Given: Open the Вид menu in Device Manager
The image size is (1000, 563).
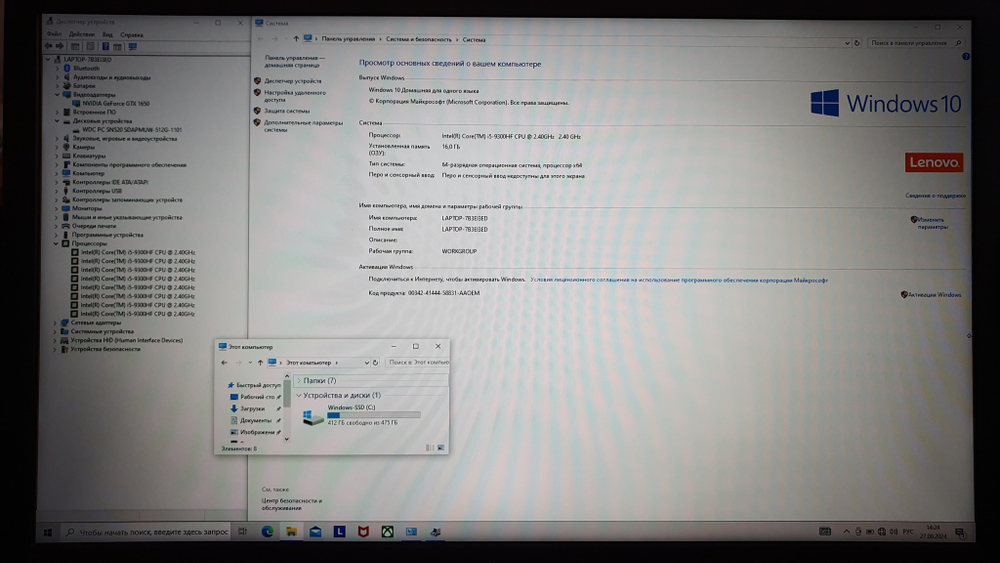Looking at the screenshot, I should point(107,35).
